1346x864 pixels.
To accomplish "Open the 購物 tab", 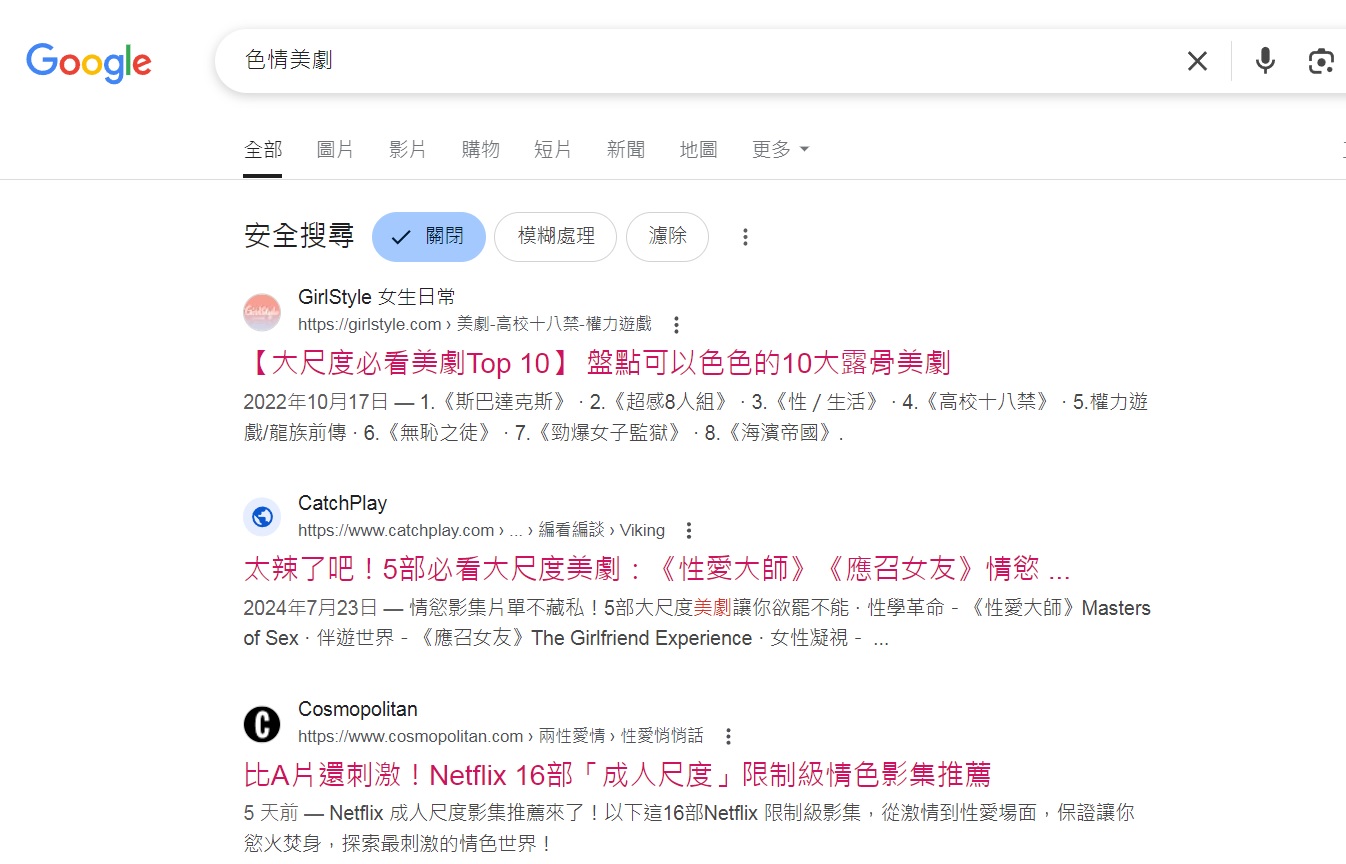I will point(480,149).
